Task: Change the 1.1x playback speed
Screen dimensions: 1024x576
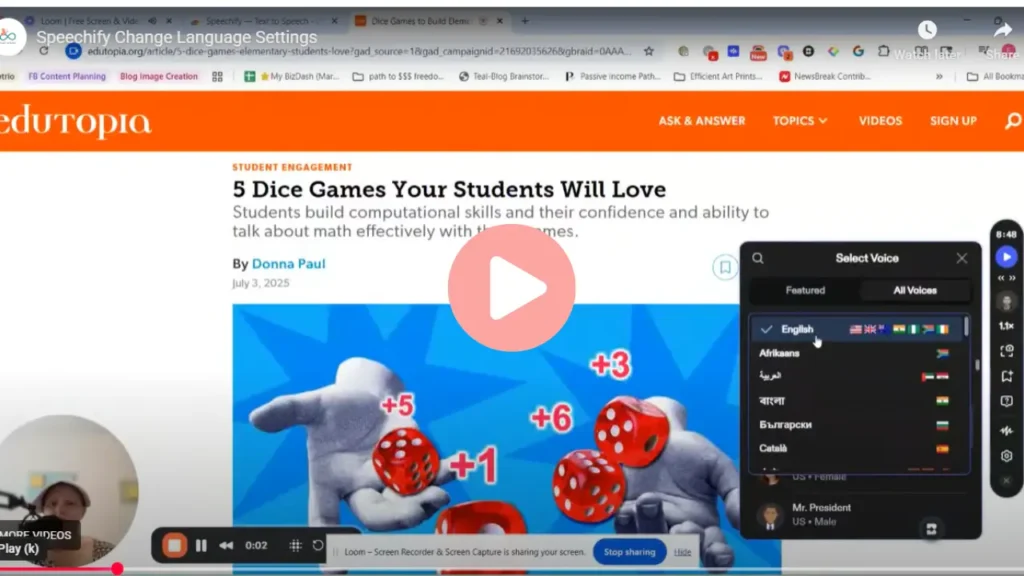Action: tap(1006, 326)
